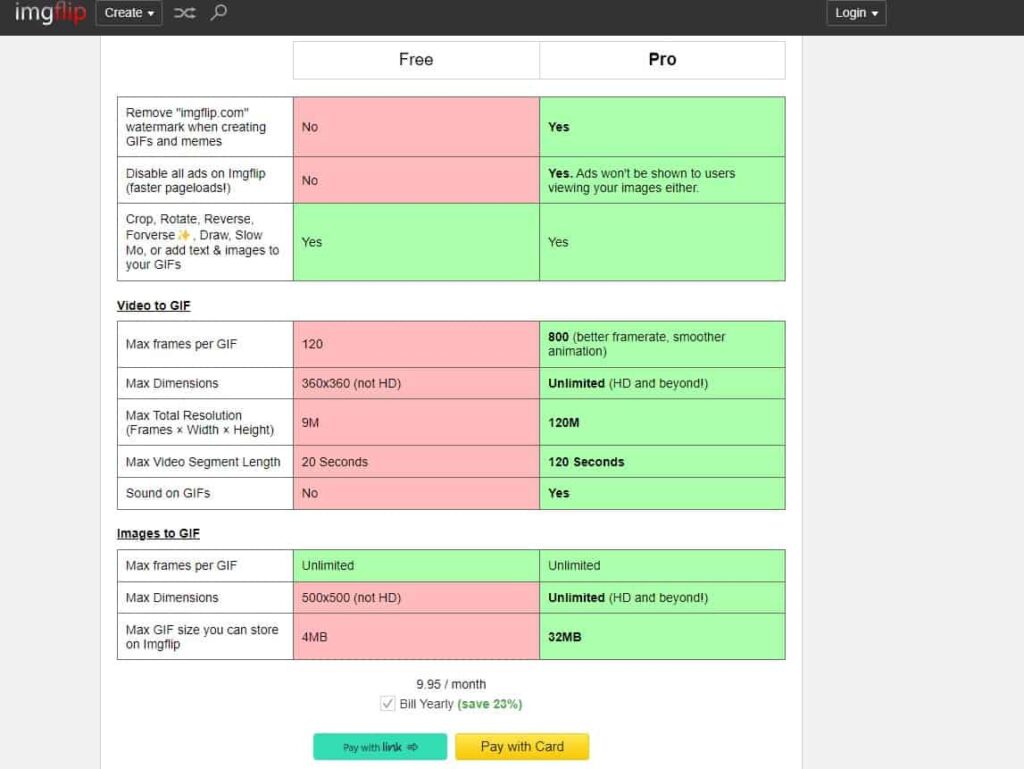Viewport: 1024px width, 769px height.
Task: Click the Pro 32MB storage cell
Action: (x=662, y=636)
